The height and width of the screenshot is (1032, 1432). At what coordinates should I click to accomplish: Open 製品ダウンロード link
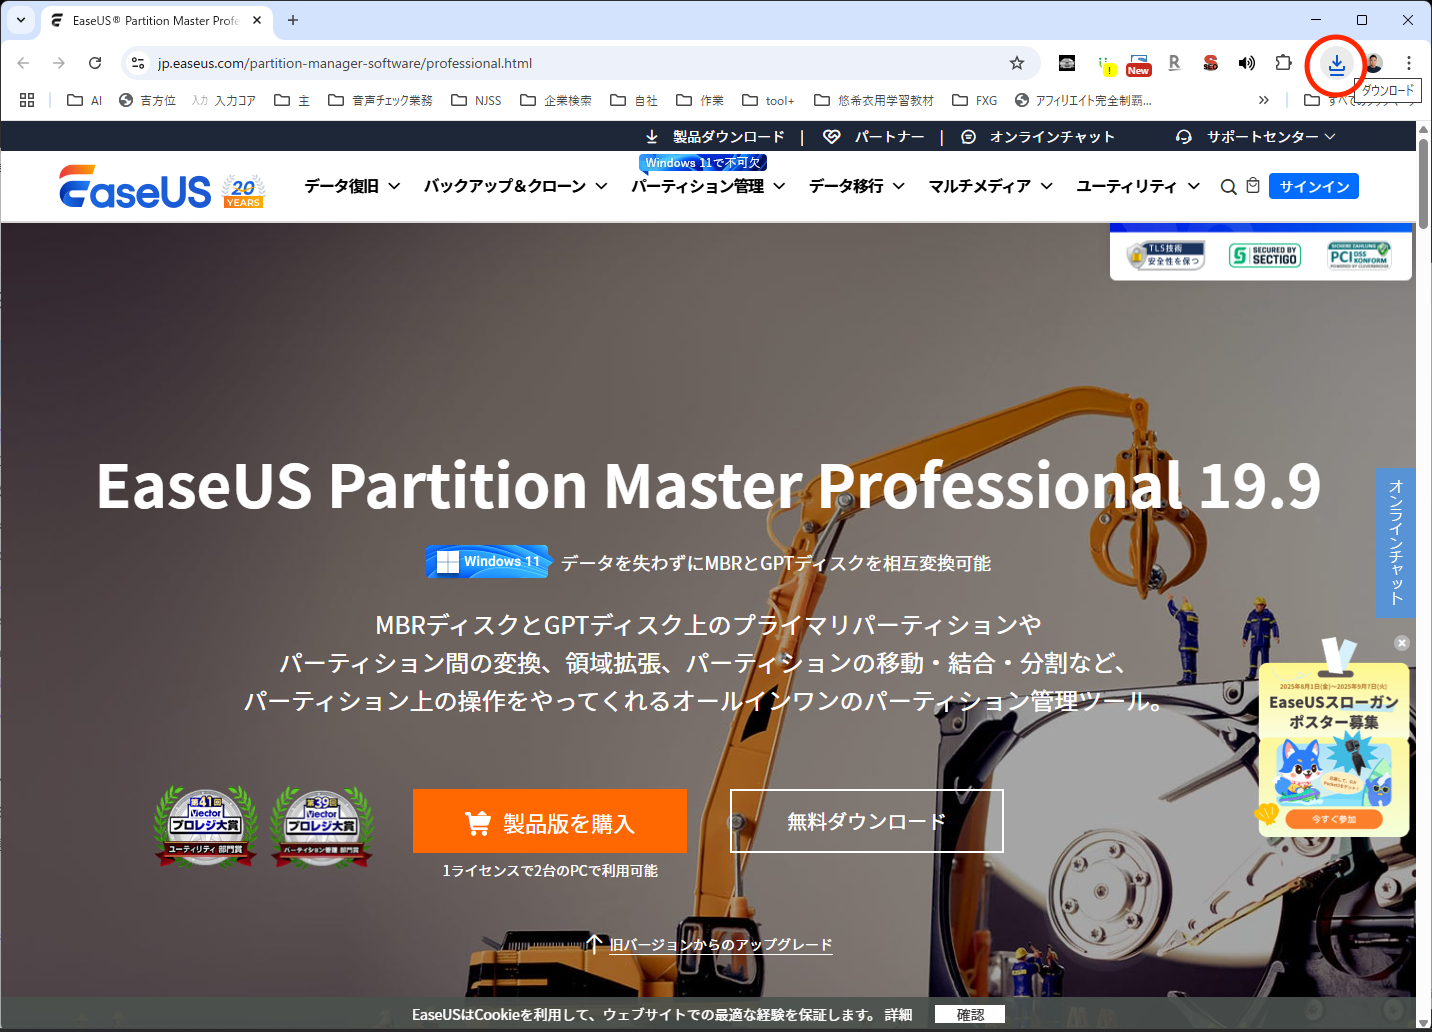(715, 137)
